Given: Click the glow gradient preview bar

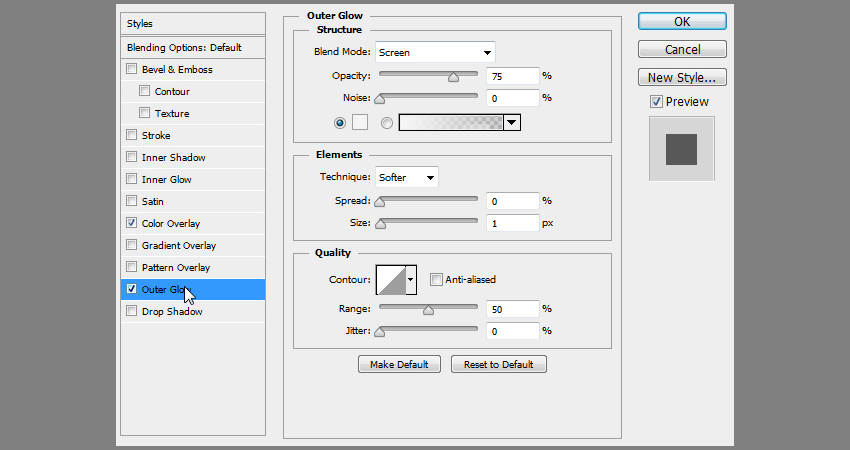Looking at the screenshot, I should [x=450, y=122].
